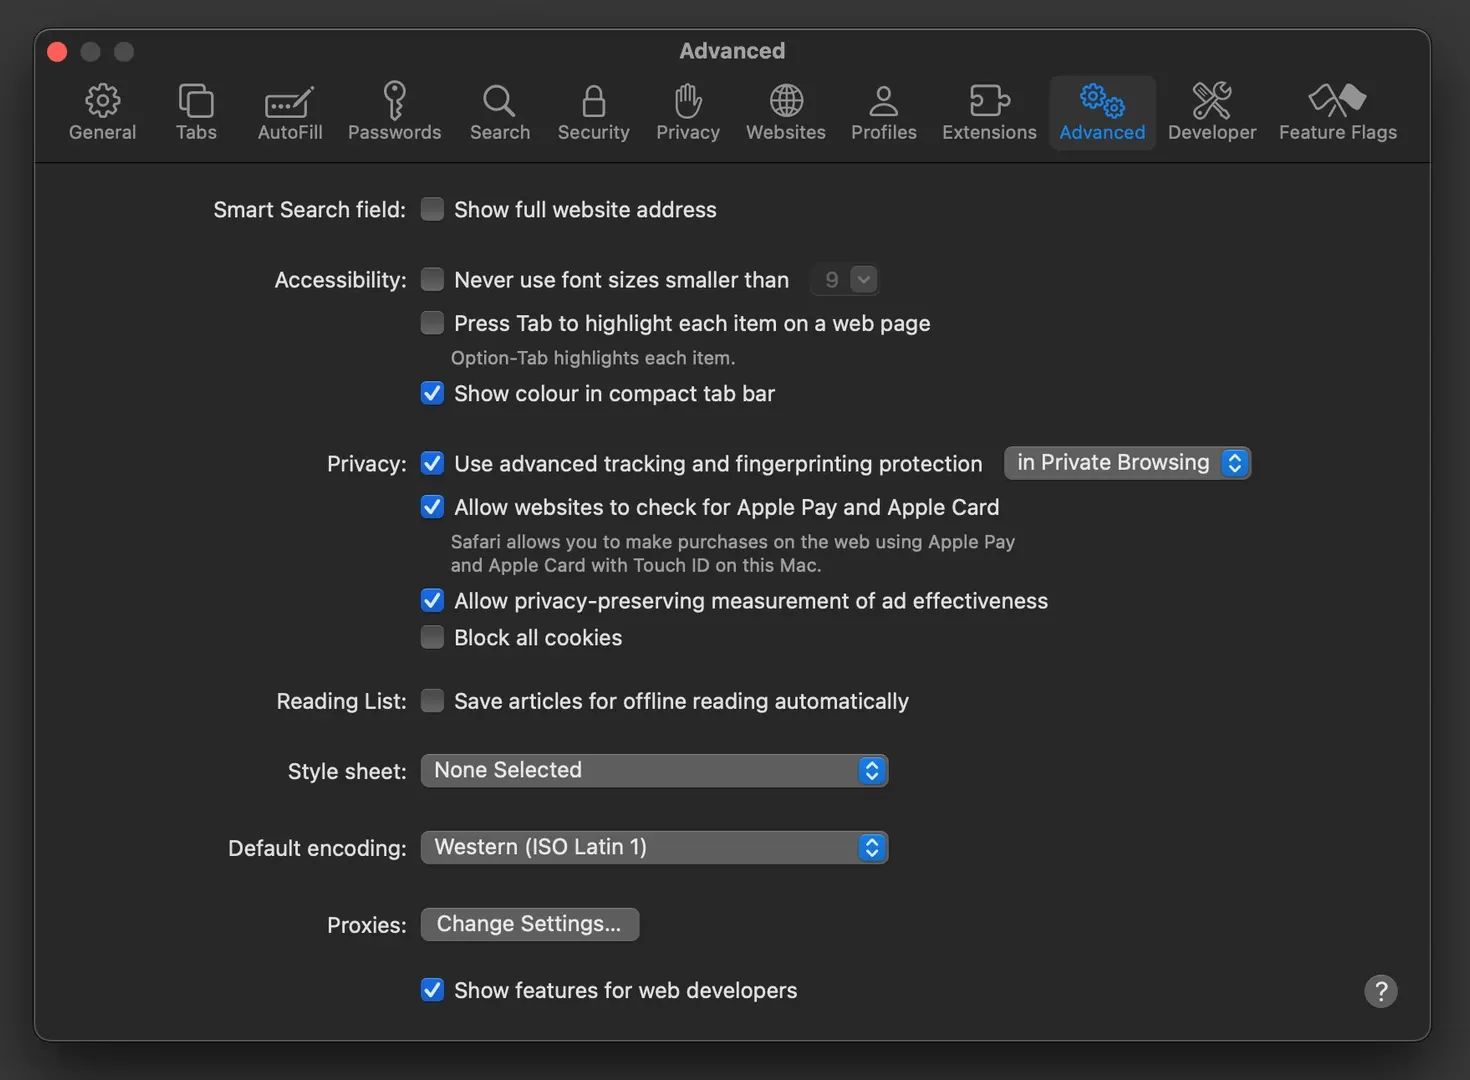Switch to the Tabs settings icon
Screen dimensions: 1470x1080
click(196, 112)
